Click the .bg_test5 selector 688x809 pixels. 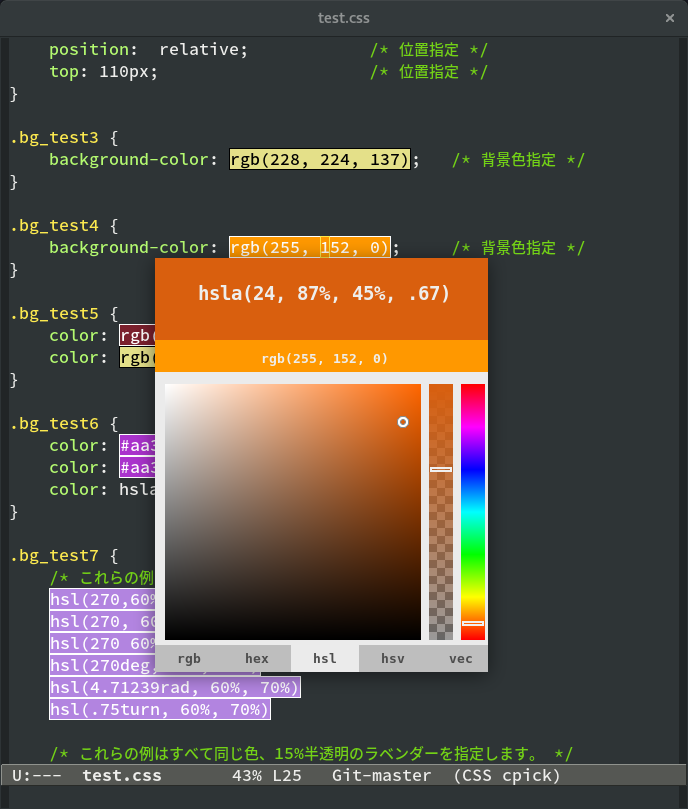point(54,314)
